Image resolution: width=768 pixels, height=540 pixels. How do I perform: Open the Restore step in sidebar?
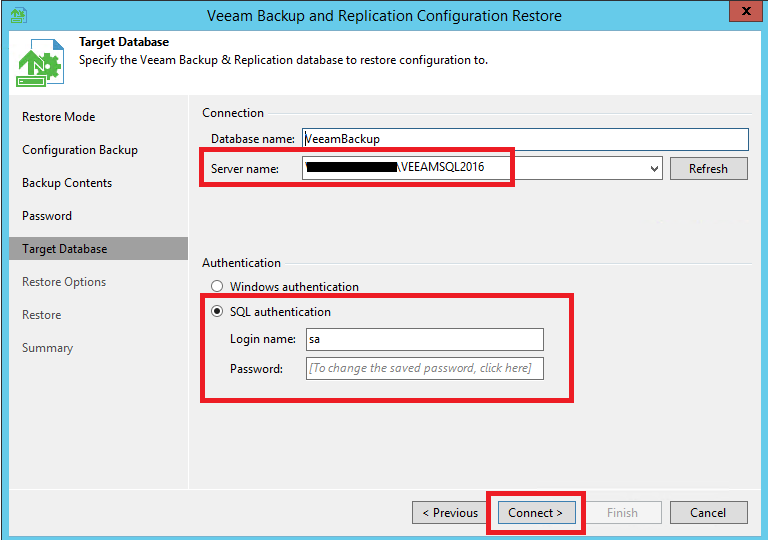pos(41,315)
